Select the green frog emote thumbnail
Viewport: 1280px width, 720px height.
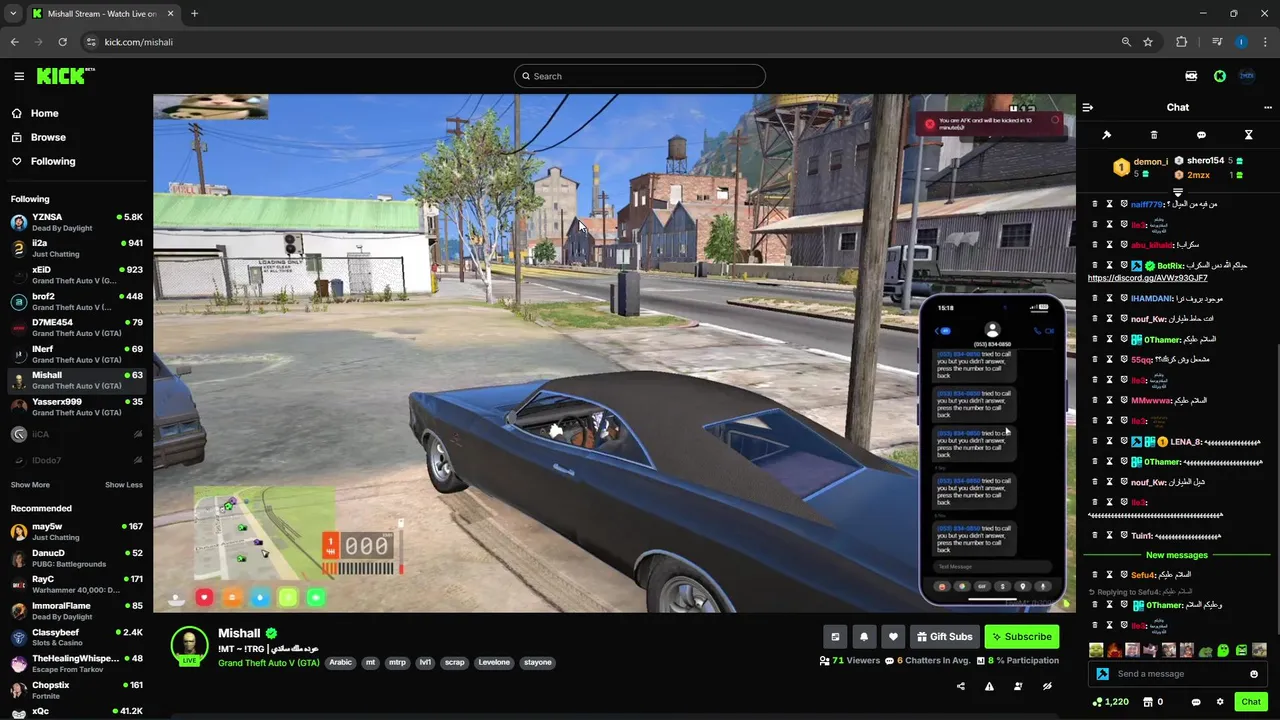pyautogui.click(x=1206, y=651)
